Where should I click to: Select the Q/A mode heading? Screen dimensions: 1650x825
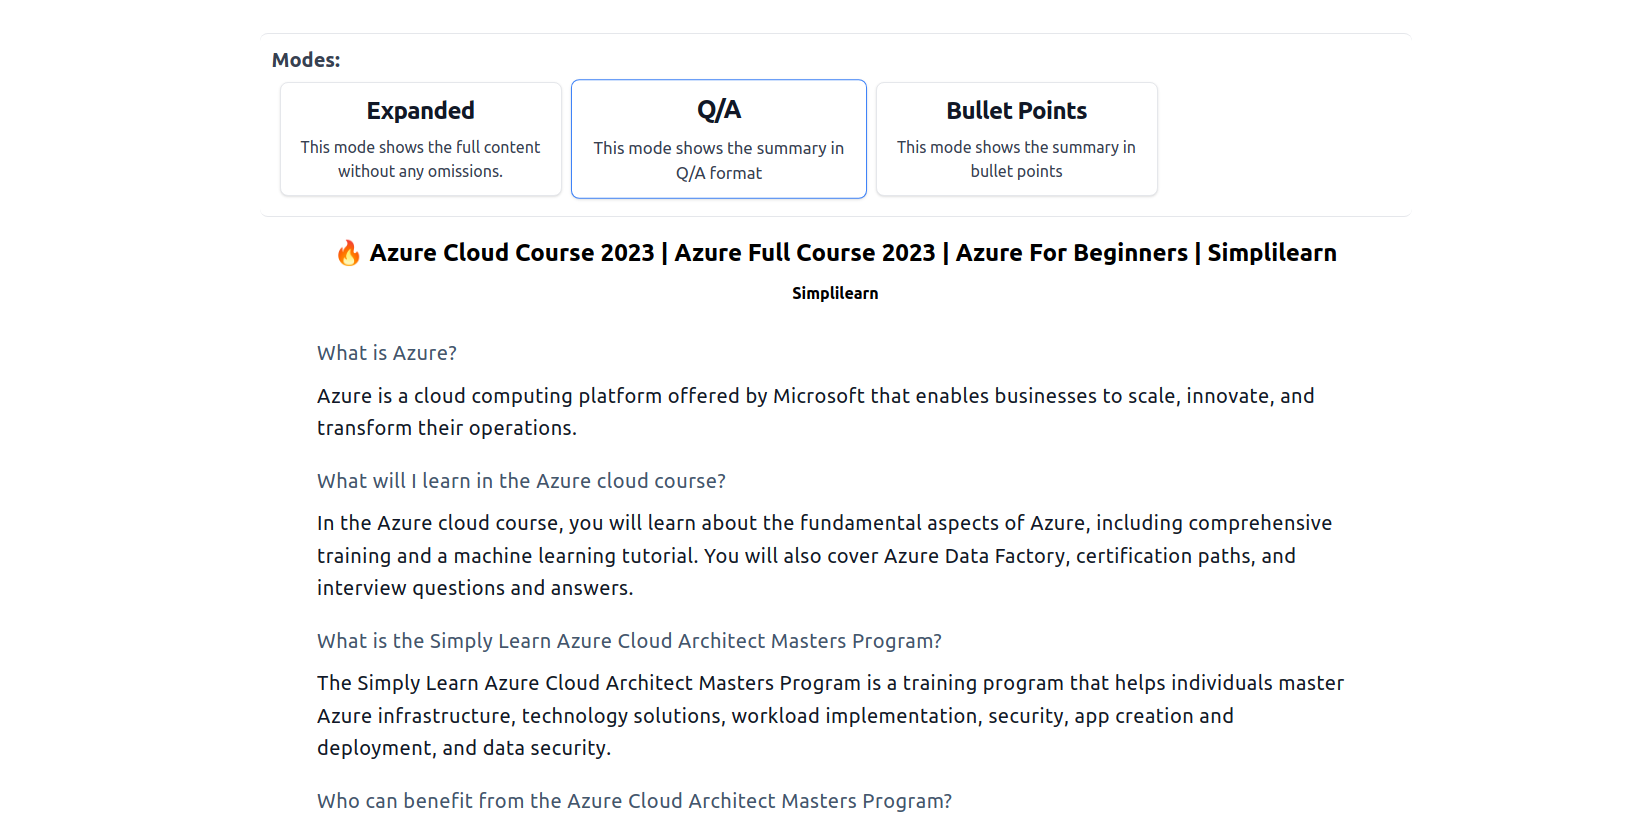(718, 110)
